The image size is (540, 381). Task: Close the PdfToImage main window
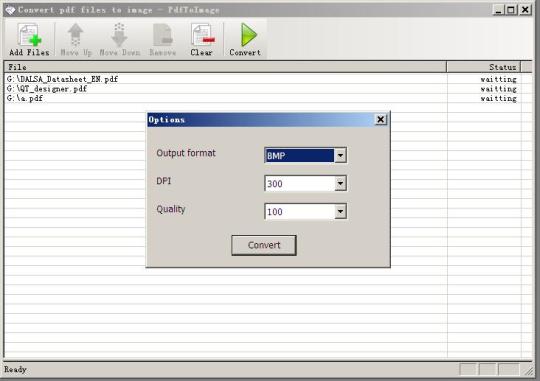[x=525, y=10]
